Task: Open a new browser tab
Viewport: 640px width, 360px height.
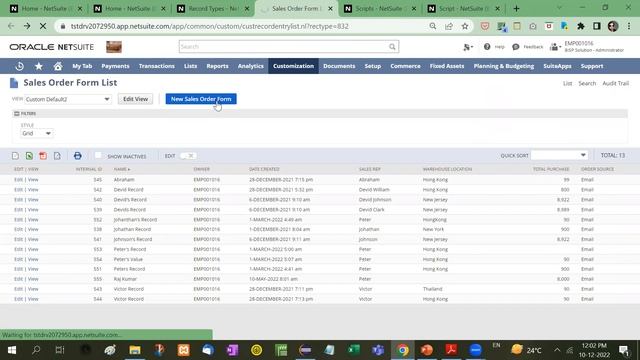Action: tap(516, 9)
